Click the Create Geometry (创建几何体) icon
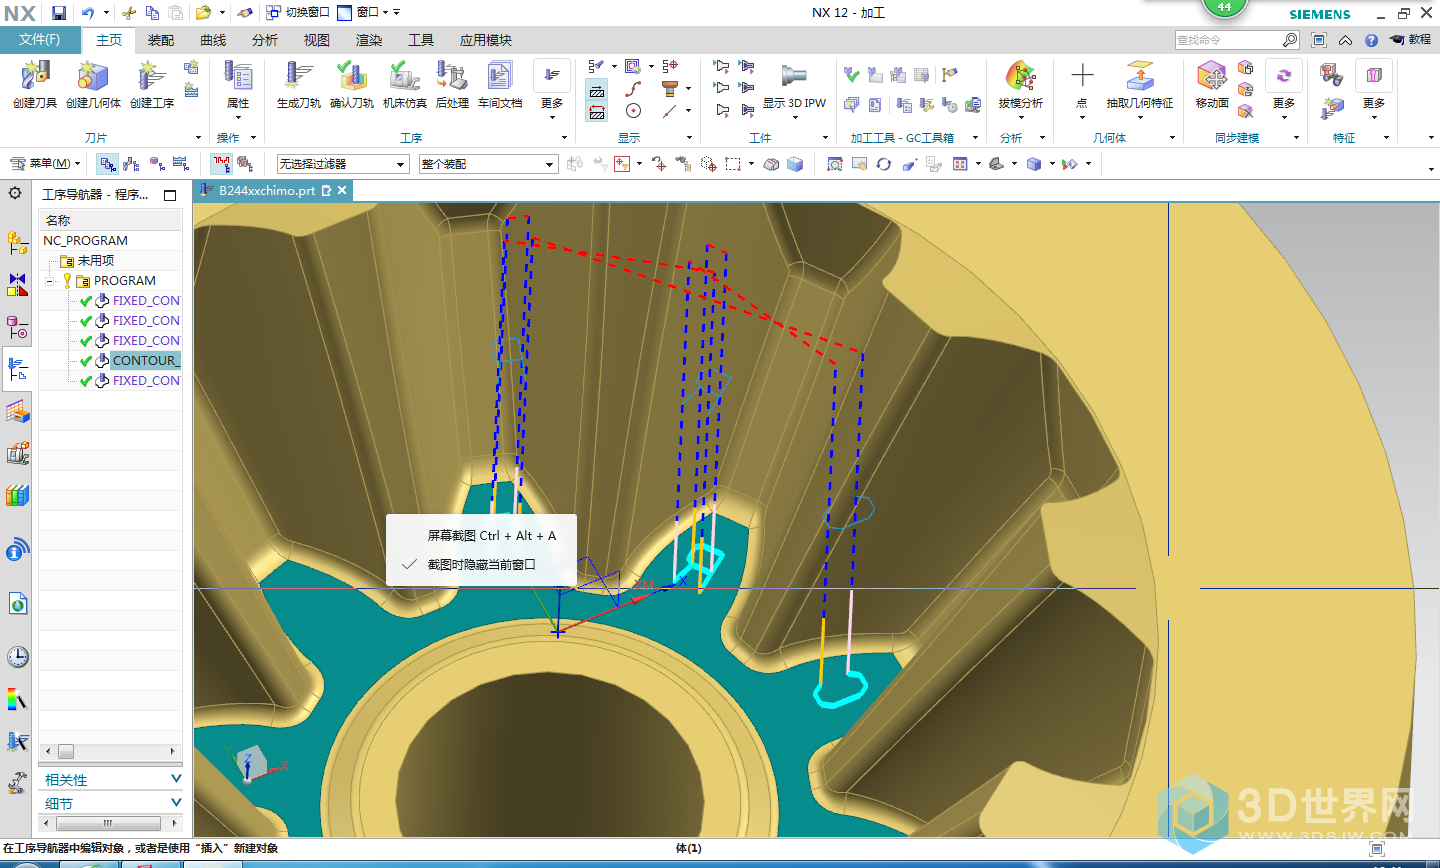Image resolution: width=1440 pixels, height=868 pixels. point(93,77)
